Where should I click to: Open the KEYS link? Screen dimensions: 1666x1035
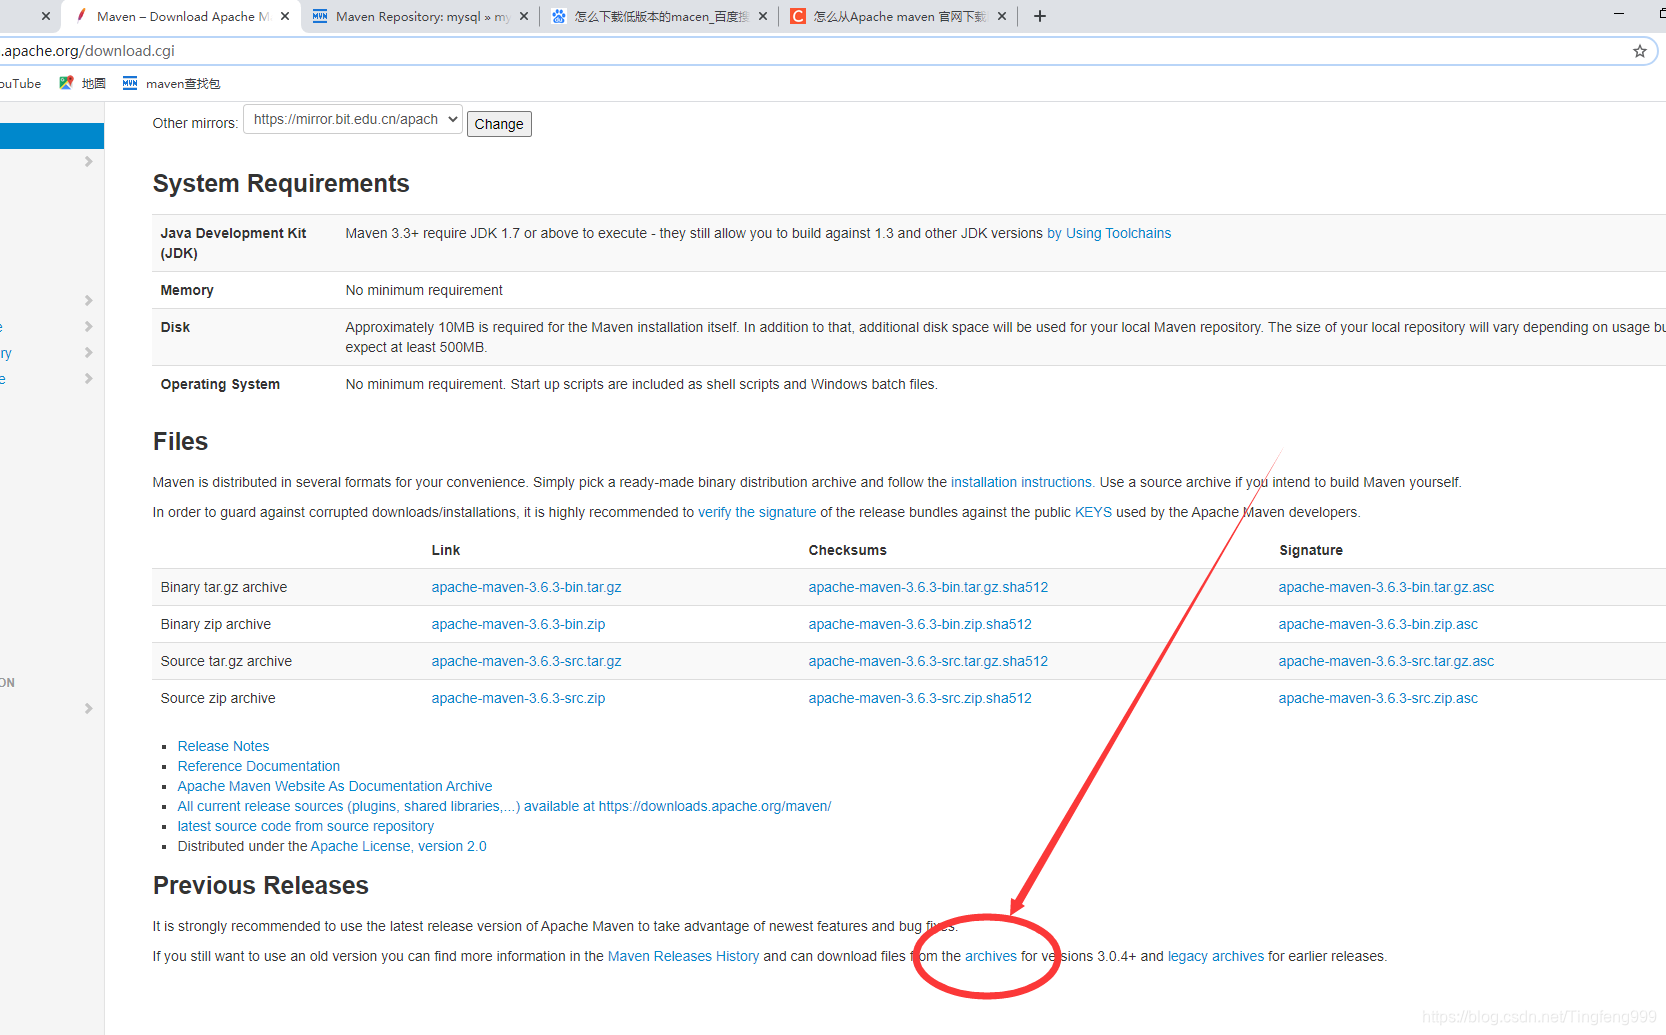tap(1093, 512)
